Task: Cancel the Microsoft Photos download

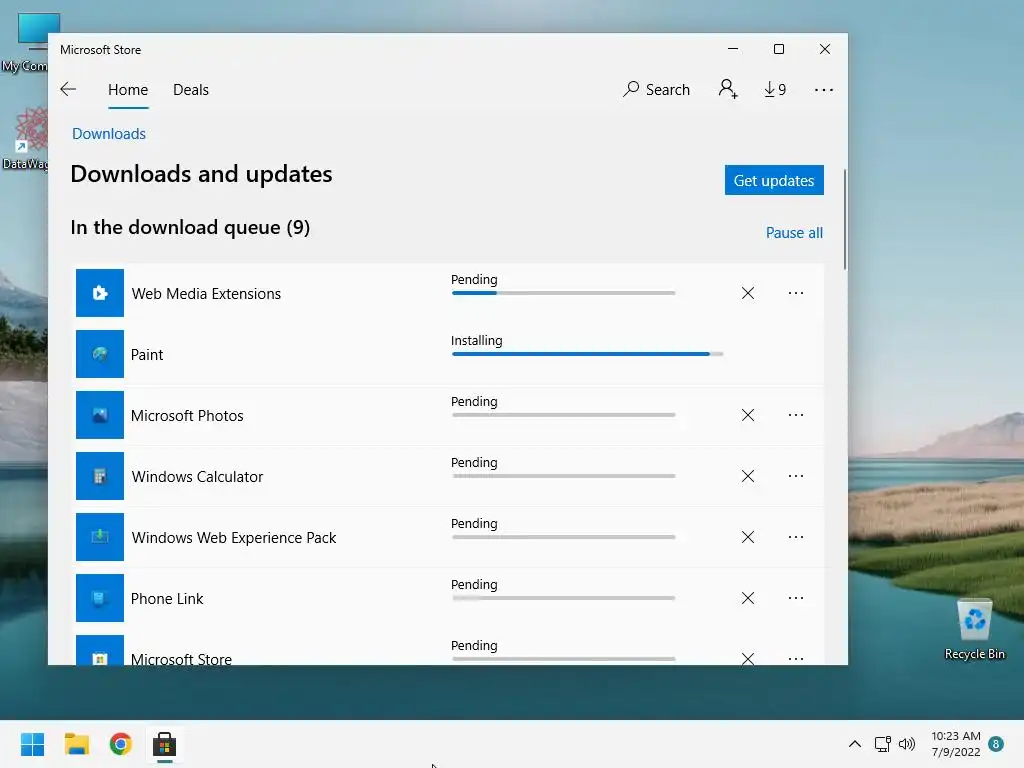Action: pos(748,415)
